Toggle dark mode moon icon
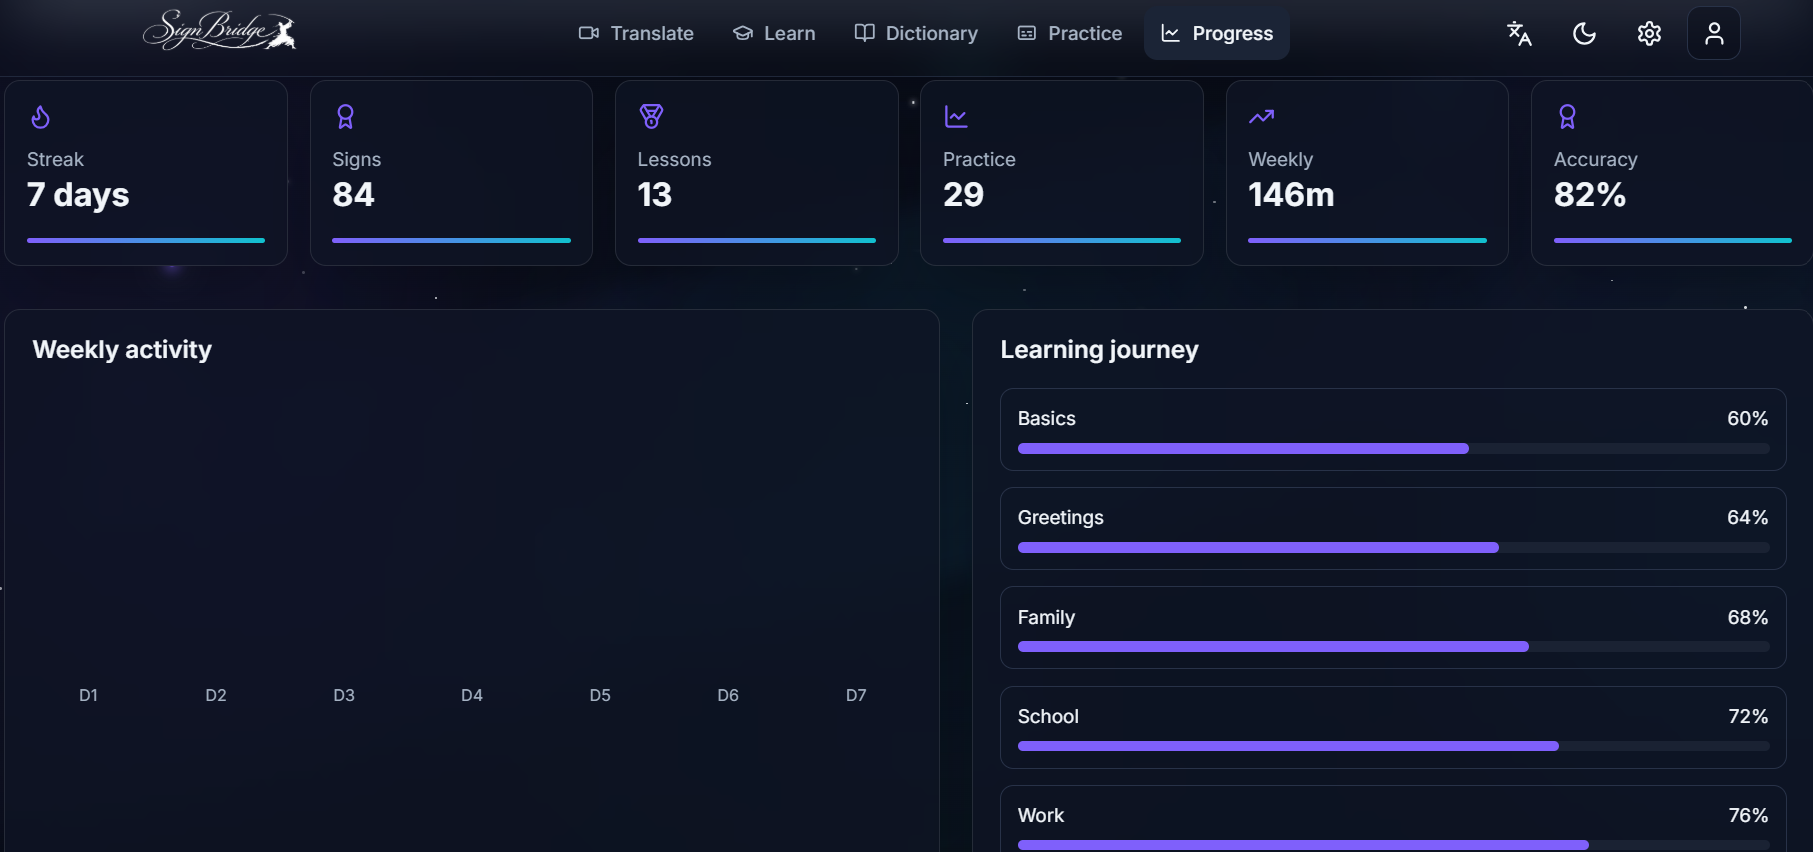 (1584, 34)
